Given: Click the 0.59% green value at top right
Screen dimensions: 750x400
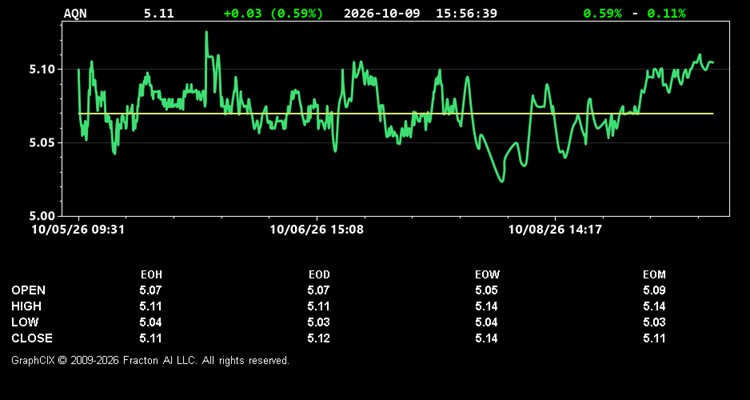Looking at the screenshot, I should pyautogui.click(x=602, y=13).
